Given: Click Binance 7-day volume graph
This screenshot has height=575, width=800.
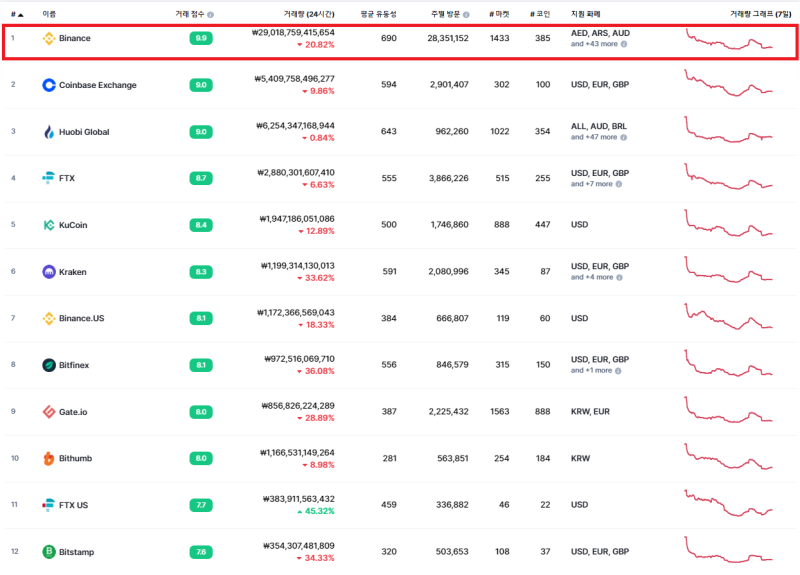Looking at the screenshot, I should [x=729, y=39].
